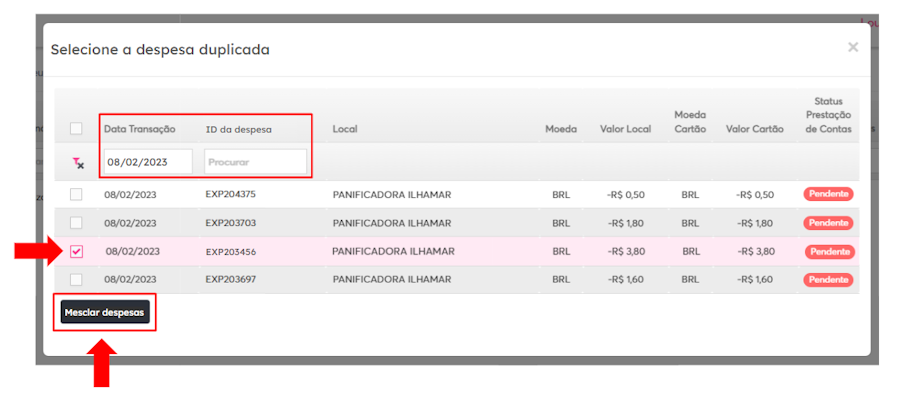Click the Valor Local column header
The image size is (900, 401).
tap(625, 129)
